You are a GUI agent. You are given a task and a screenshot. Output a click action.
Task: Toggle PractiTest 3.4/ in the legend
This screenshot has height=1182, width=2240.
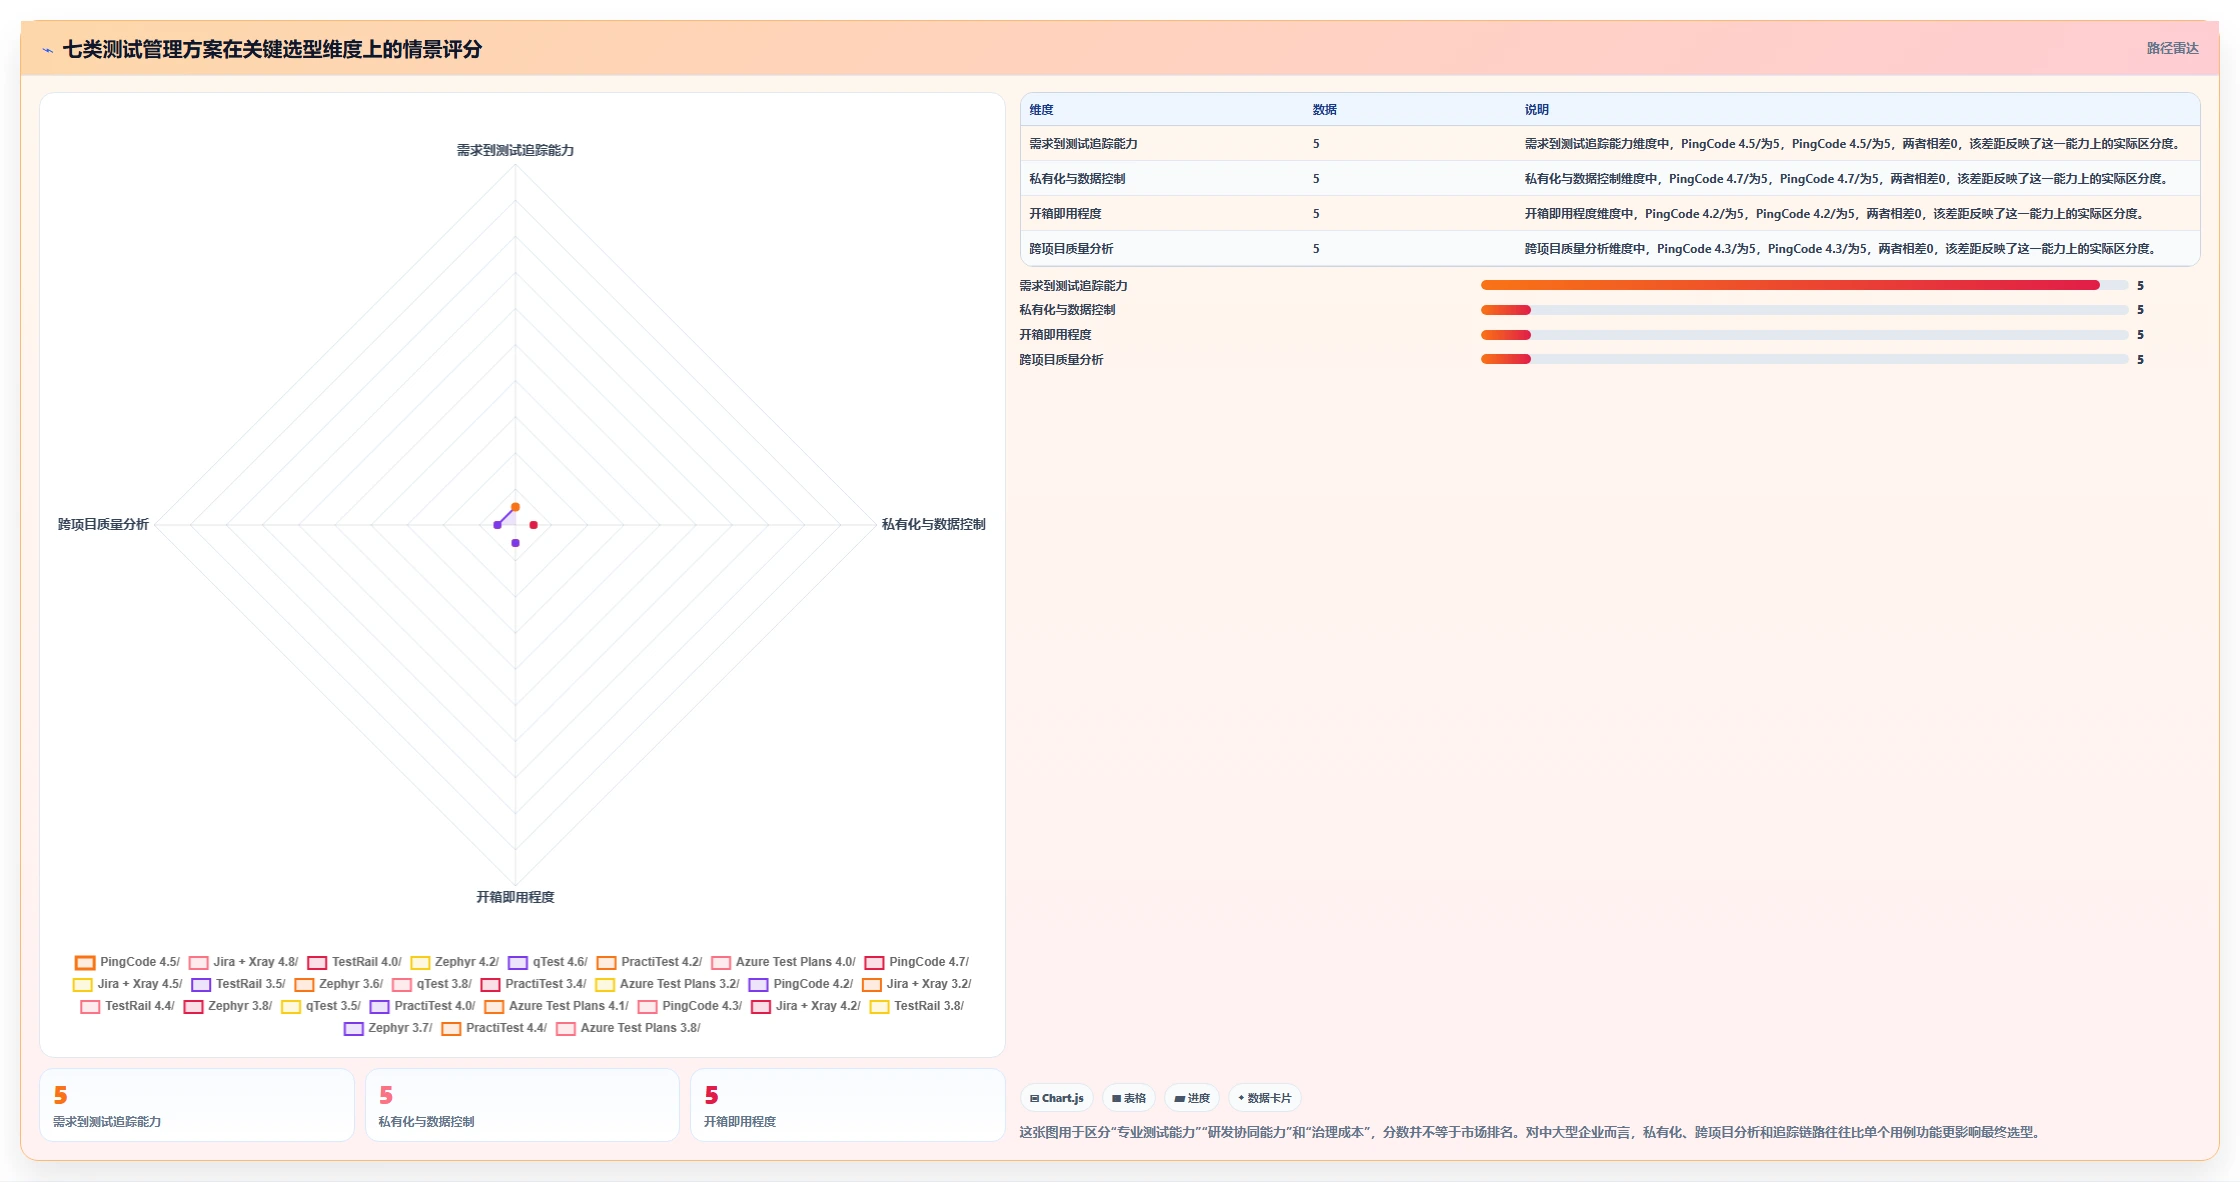[x=533, y=984]
